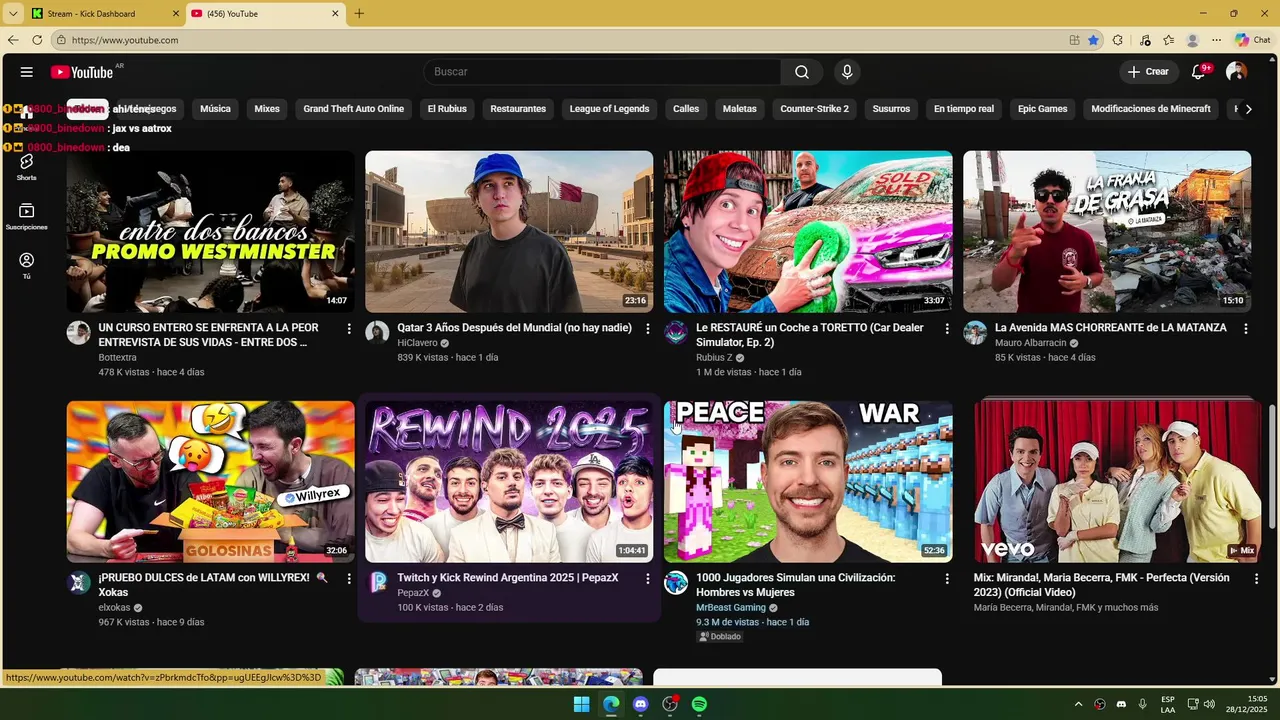Open the REWIND 2025 thumbnail

509,481
